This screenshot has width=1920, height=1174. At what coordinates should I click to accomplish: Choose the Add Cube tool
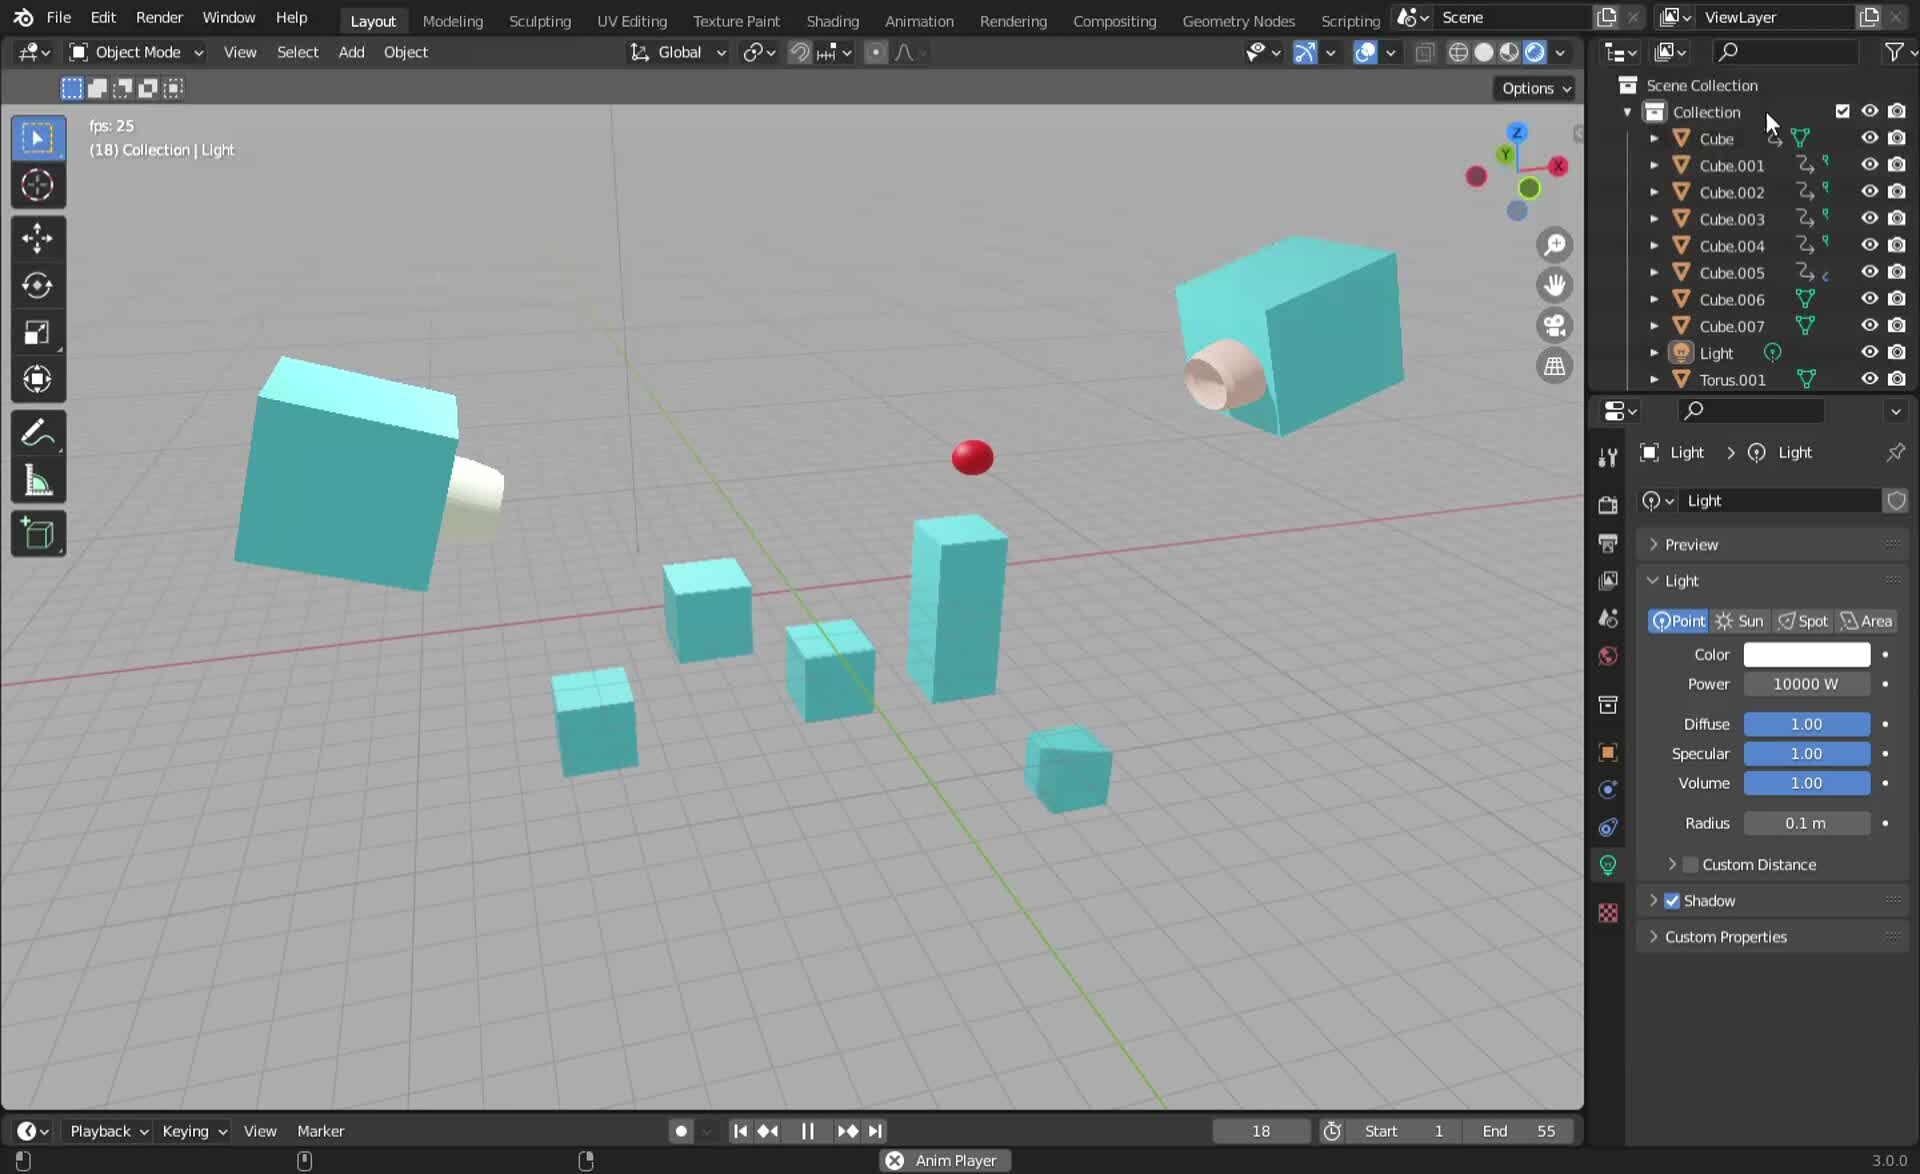[x=37, y=534]
